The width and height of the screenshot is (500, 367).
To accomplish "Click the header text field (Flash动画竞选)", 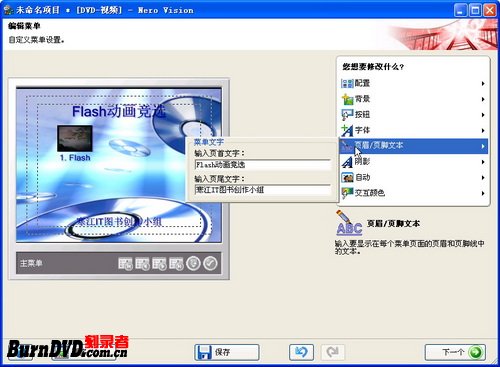I will pyautogui.click(x=263, y=165).
